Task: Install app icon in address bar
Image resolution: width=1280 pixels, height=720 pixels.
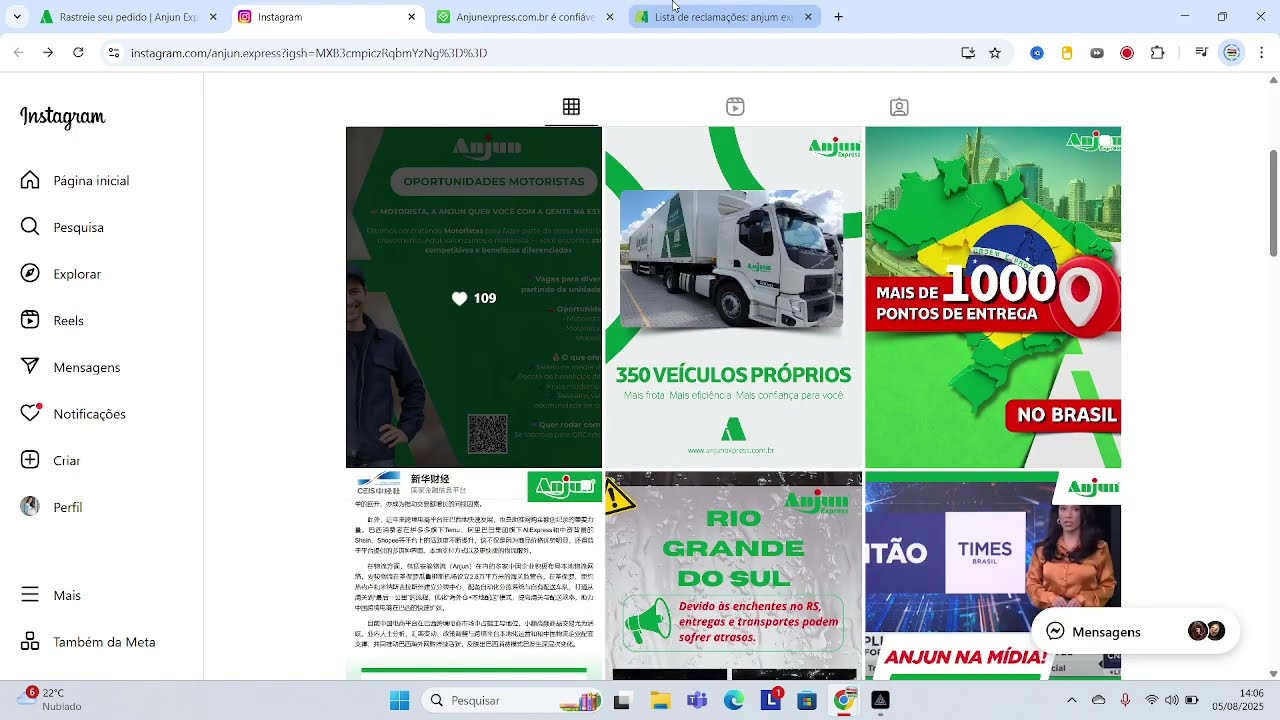Action: coord(967,53)
